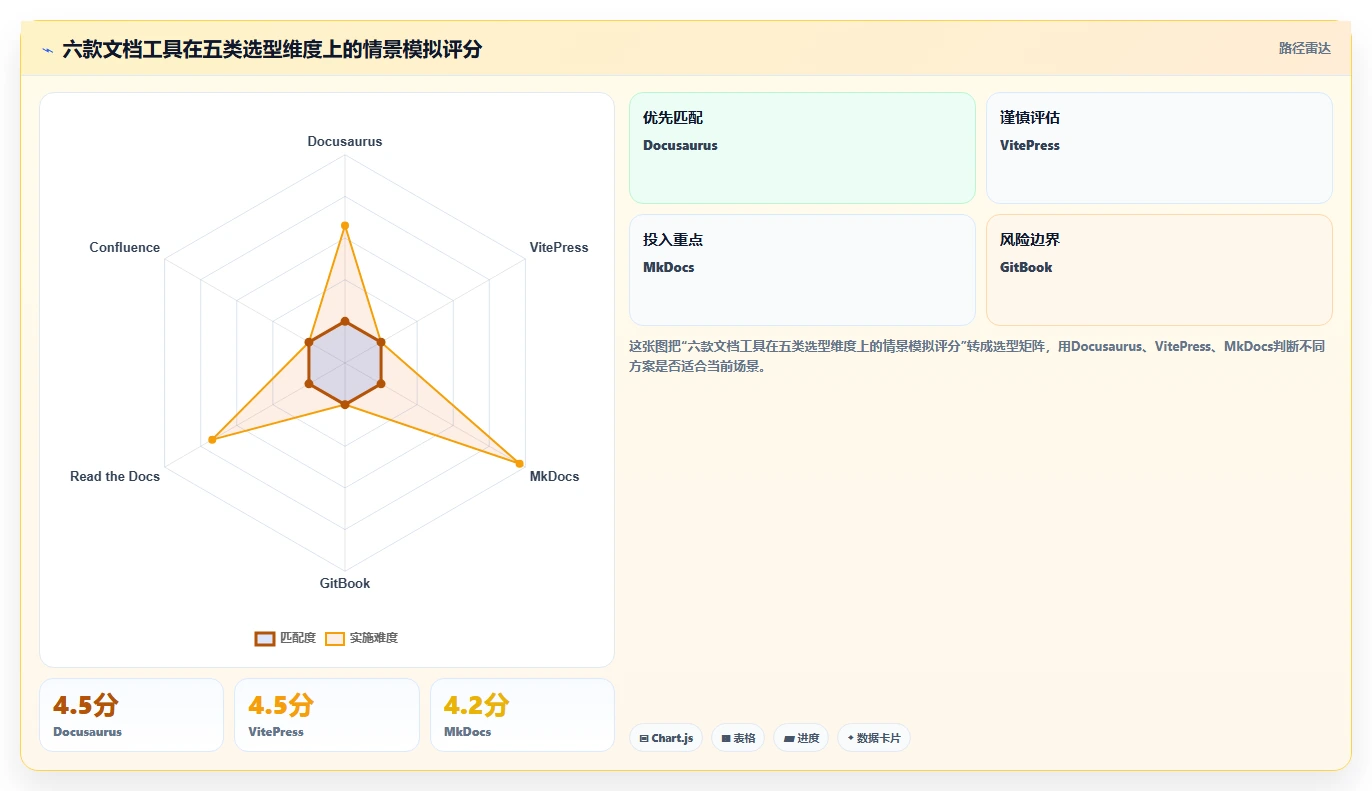Click the Confluence radar axis label
The width and height of the screenshot is (1372, 791).
[125, 247]
